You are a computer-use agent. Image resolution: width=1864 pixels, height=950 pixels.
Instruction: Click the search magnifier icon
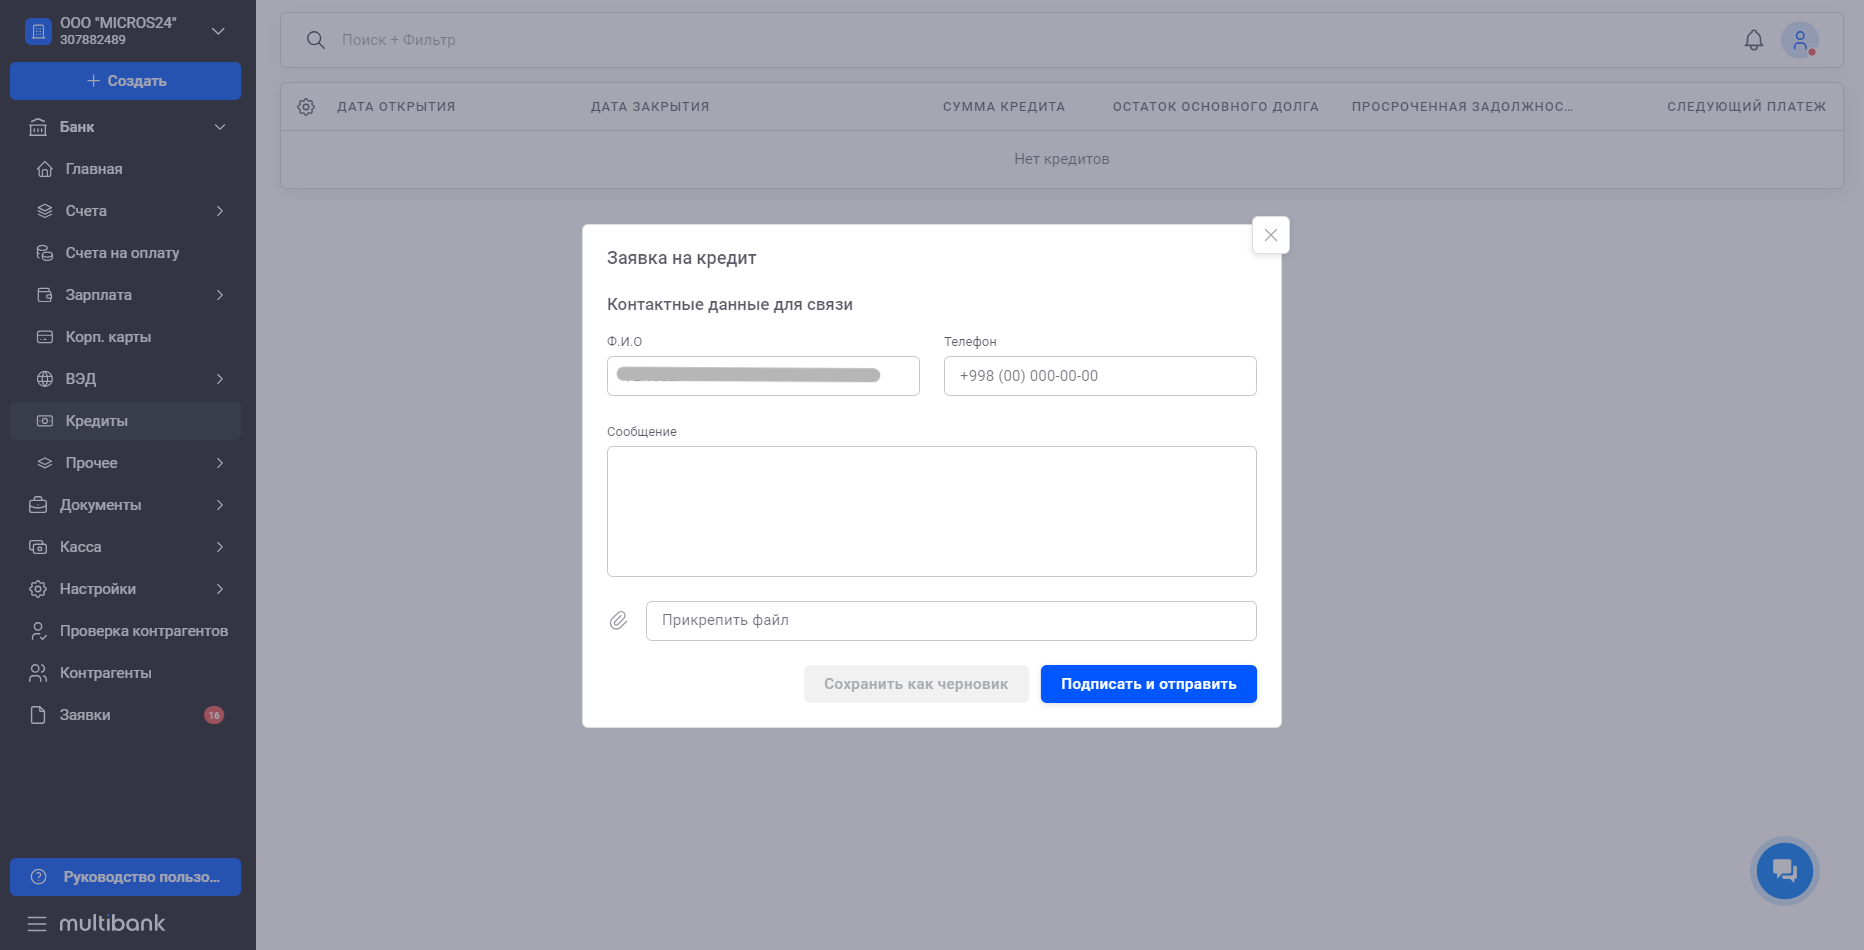coord(316,40)
